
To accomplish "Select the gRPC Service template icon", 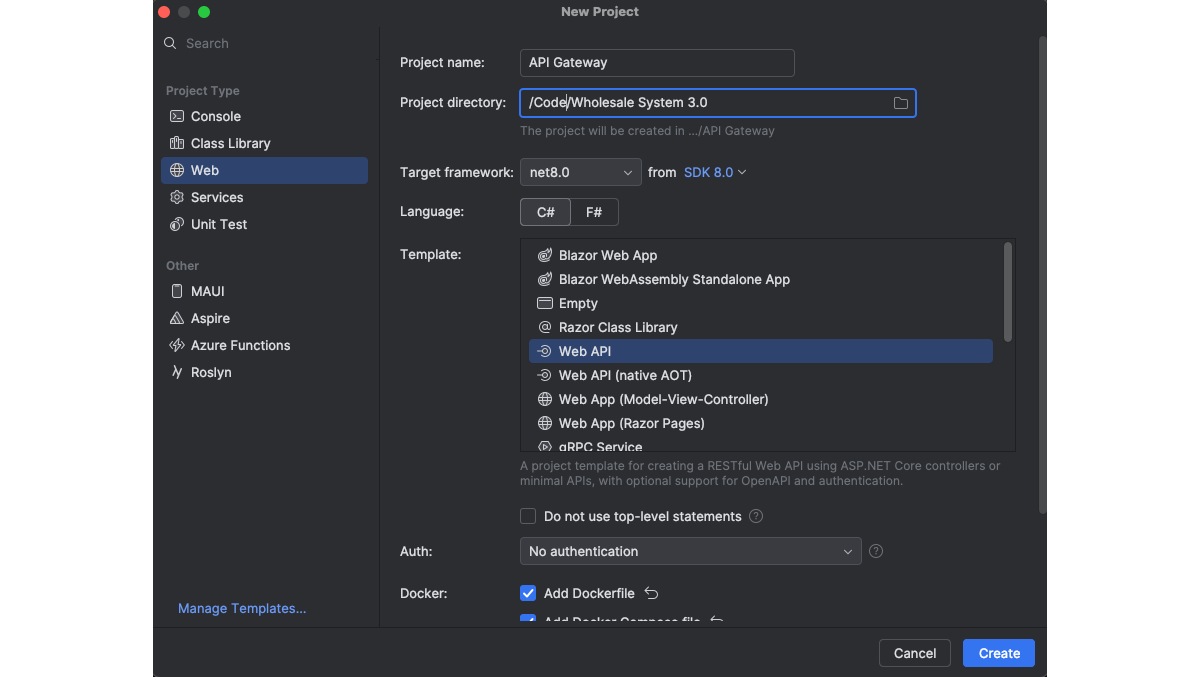I will tap(545, 446).
